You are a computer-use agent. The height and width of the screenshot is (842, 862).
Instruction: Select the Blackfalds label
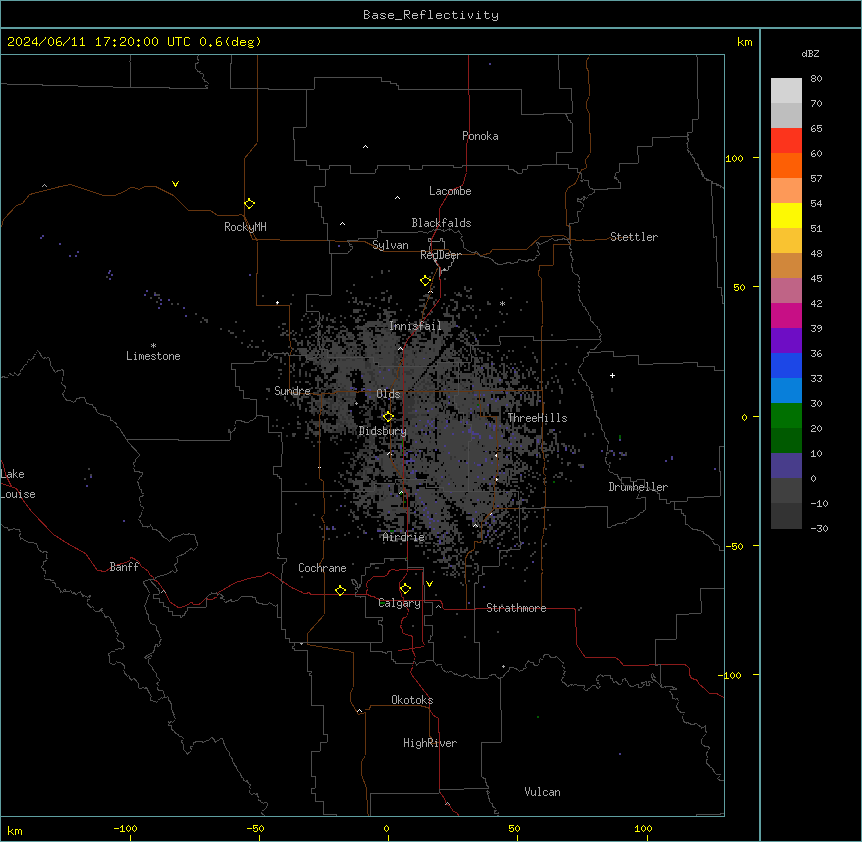tap(441, 223)
